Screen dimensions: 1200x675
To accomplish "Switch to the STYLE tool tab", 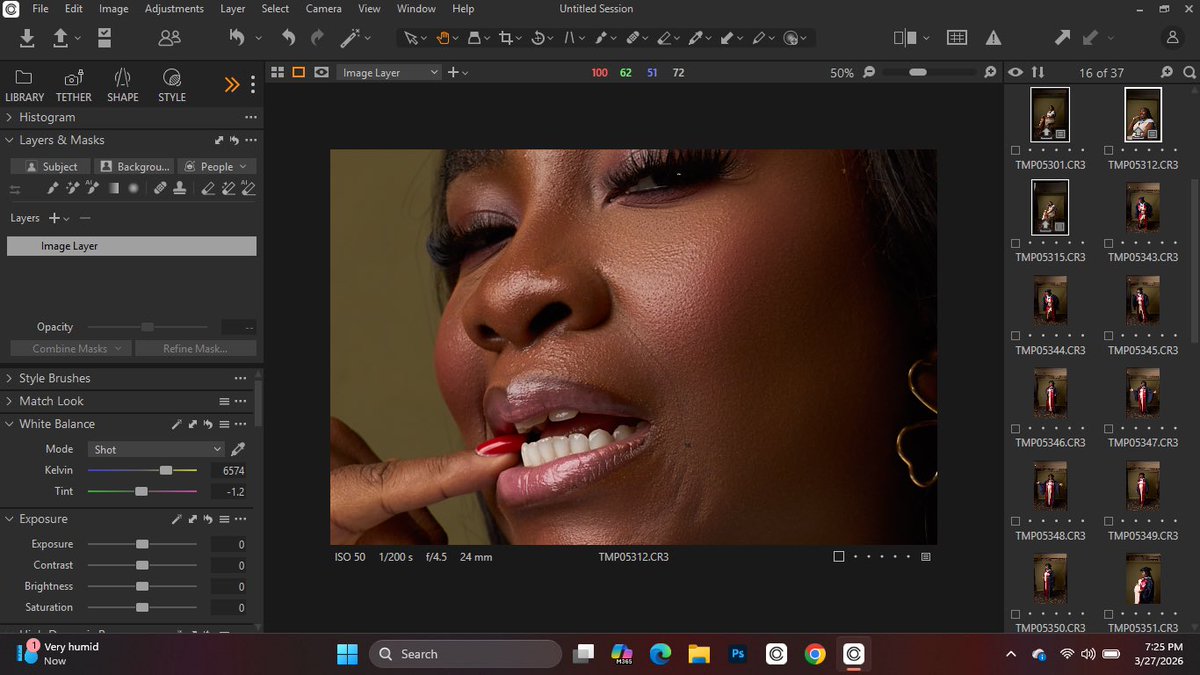I will (x=172, y=86).
